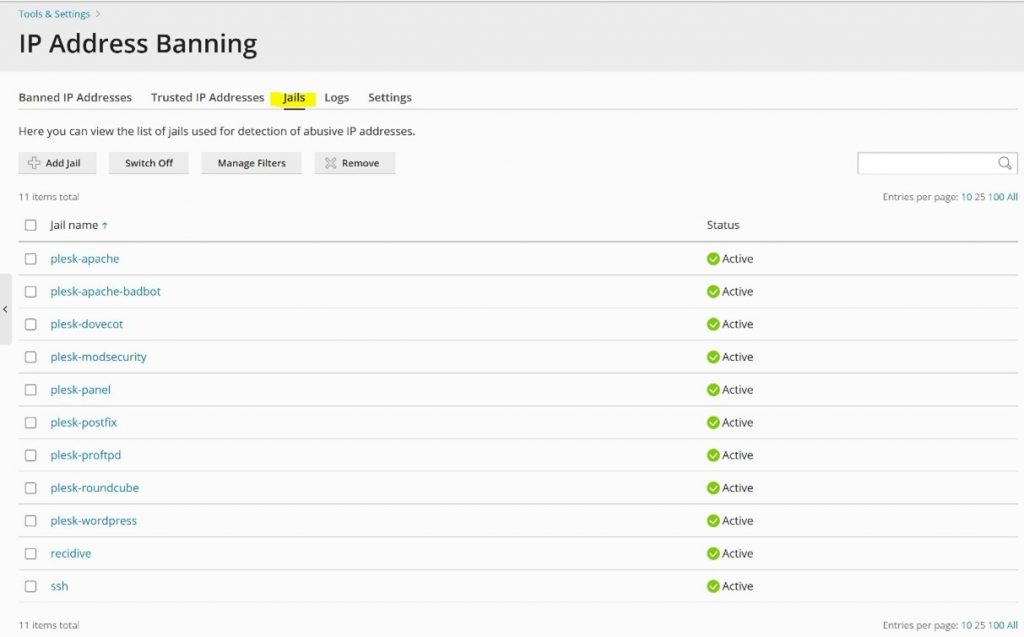Open the plesk-wordpress jail link

(93, 521)
